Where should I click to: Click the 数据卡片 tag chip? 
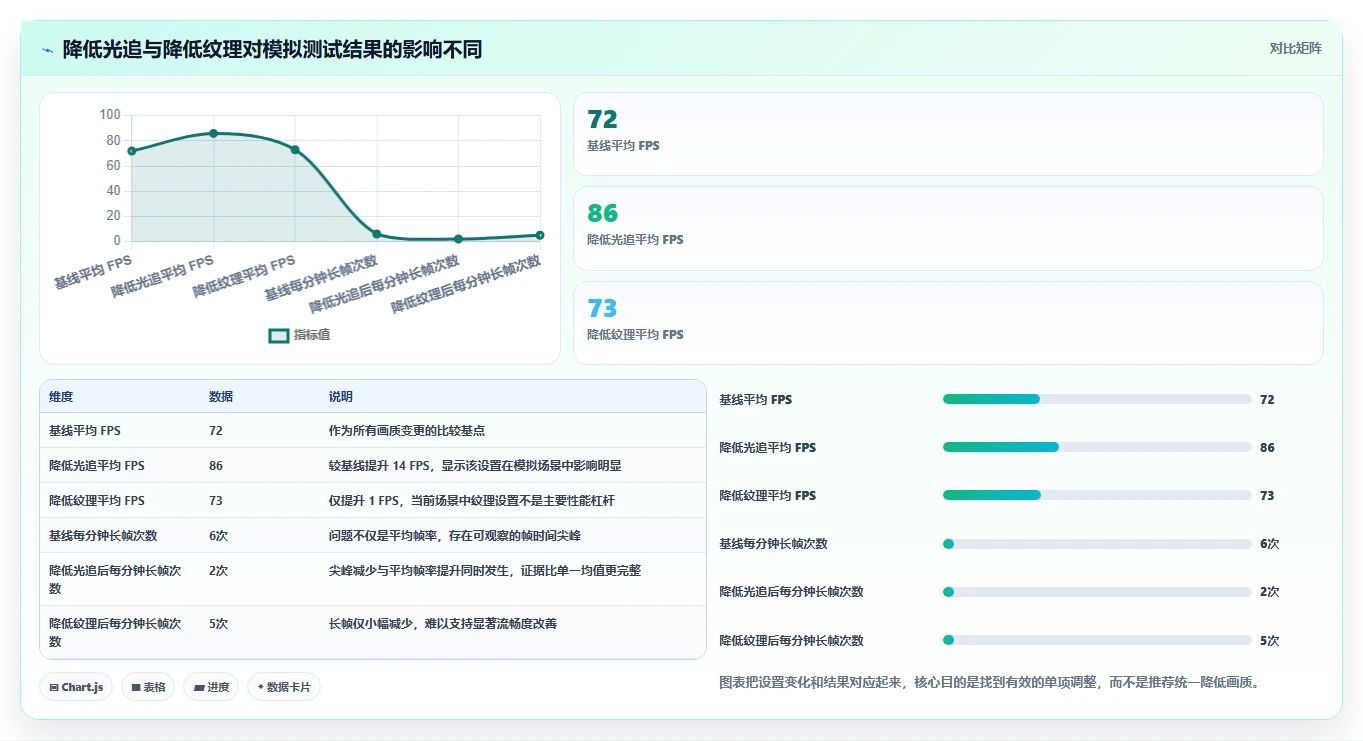[x=284, y=687]
